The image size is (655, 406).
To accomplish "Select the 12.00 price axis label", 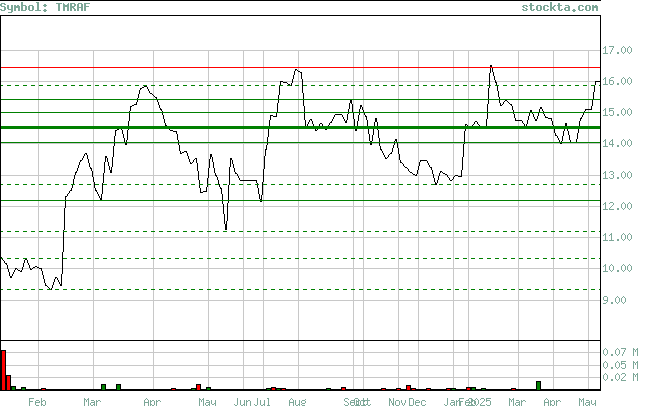I will click(x=617, y=206).
